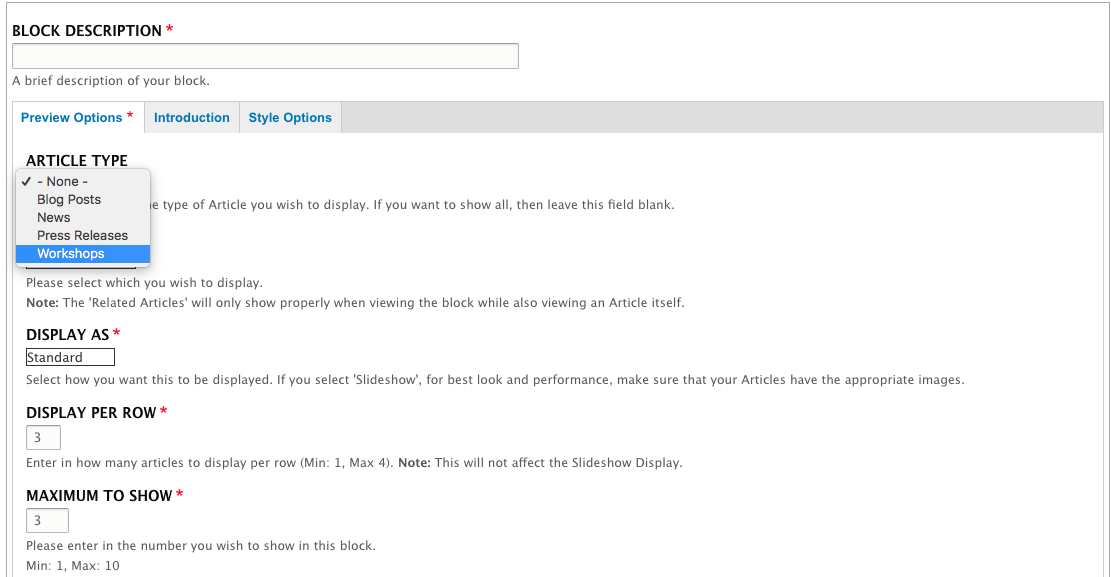Select the highlighted Workshops option
This screenshot has height=577, width=1111.
pos(71,254)
